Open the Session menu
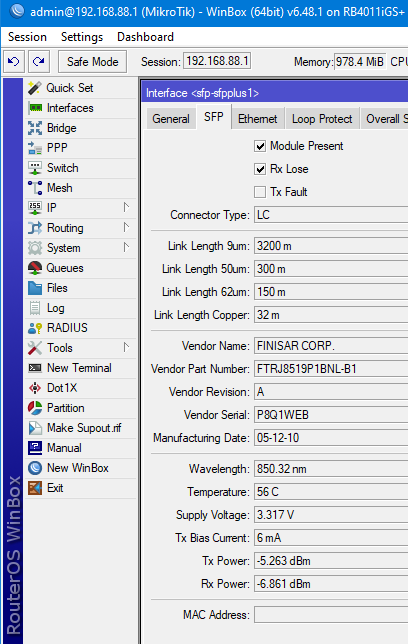 (28, 37)
